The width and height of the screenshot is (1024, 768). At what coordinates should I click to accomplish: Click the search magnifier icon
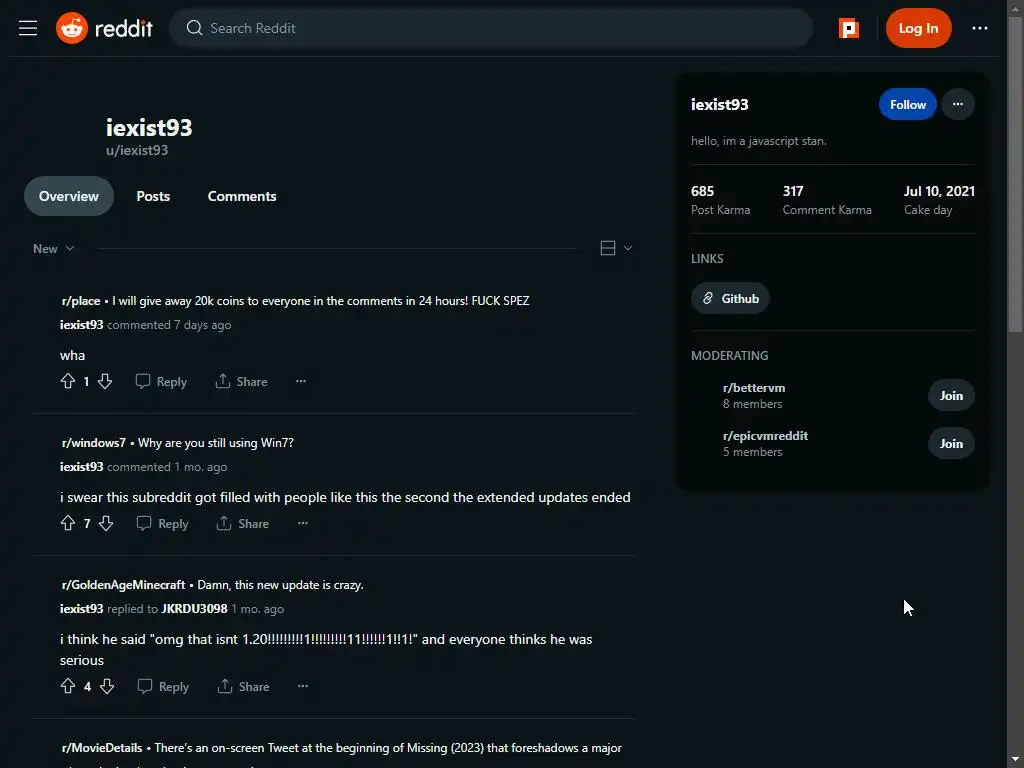pyautogui.click(x=194, y=28)
